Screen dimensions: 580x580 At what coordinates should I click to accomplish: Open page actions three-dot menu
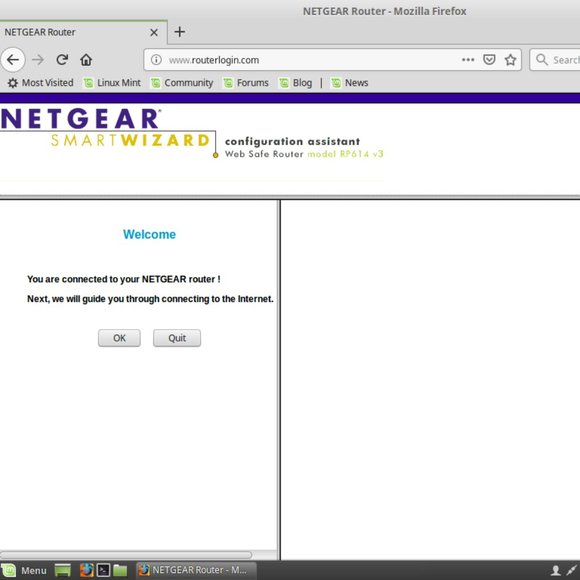pos(468,60)
